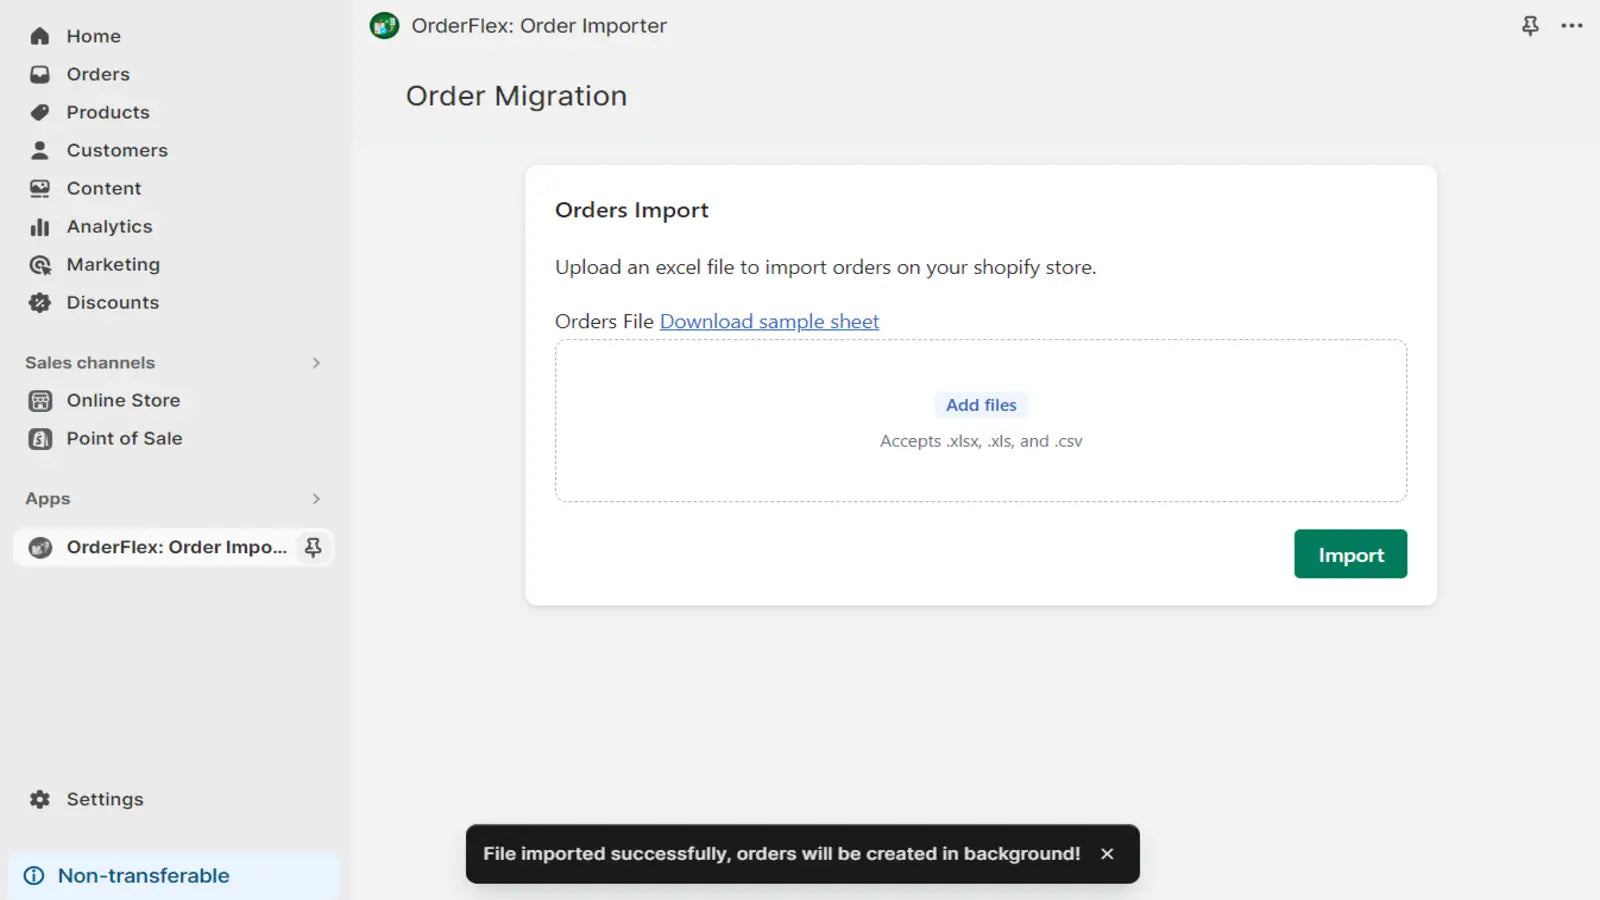This screenshot has height=900, width=1600.
Task: Expand the Apps section chevron
Action: (x=316, y=499)
